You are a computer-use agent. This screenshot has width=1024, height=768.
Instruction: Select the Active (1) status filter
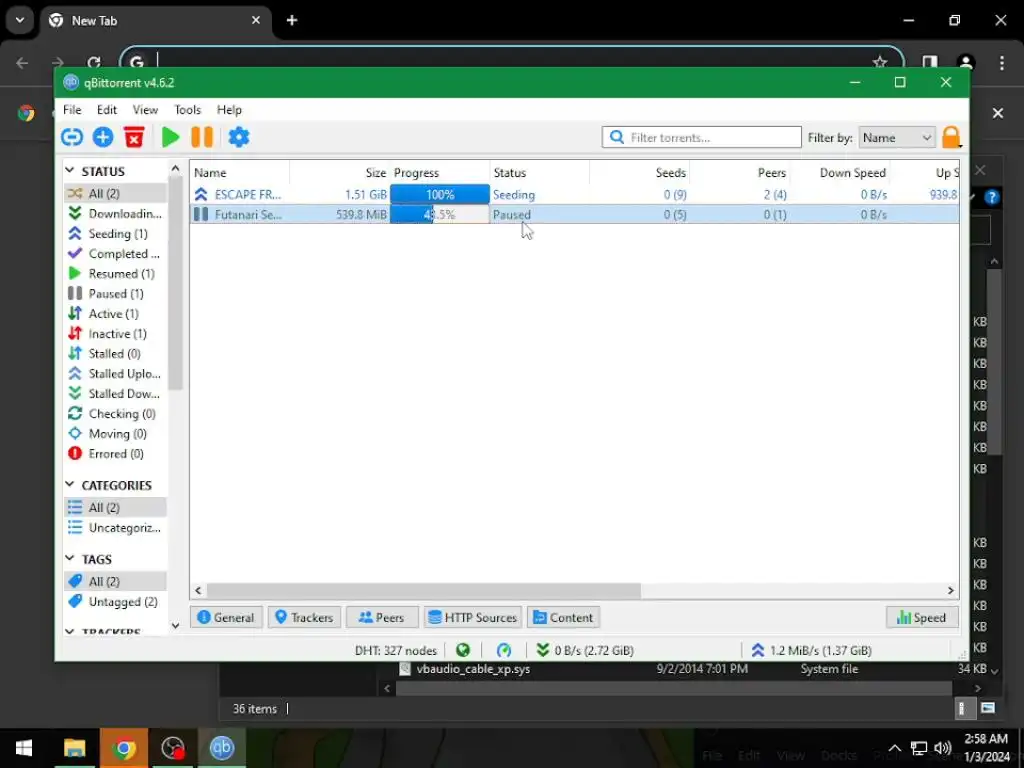(116, 313)
